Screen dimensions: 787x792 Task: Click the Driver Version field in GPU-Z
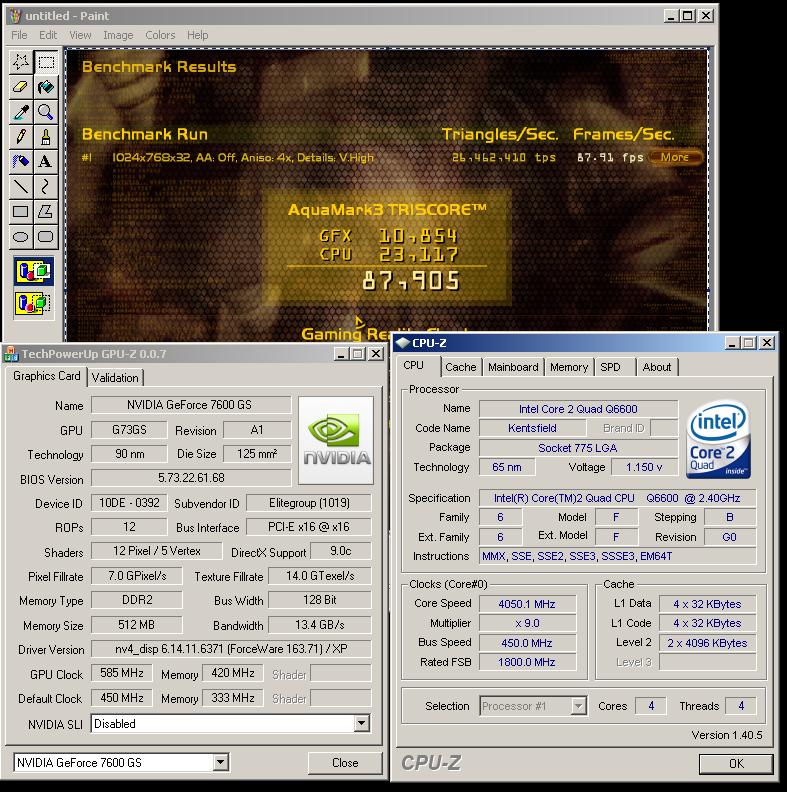tap(231, 649)
